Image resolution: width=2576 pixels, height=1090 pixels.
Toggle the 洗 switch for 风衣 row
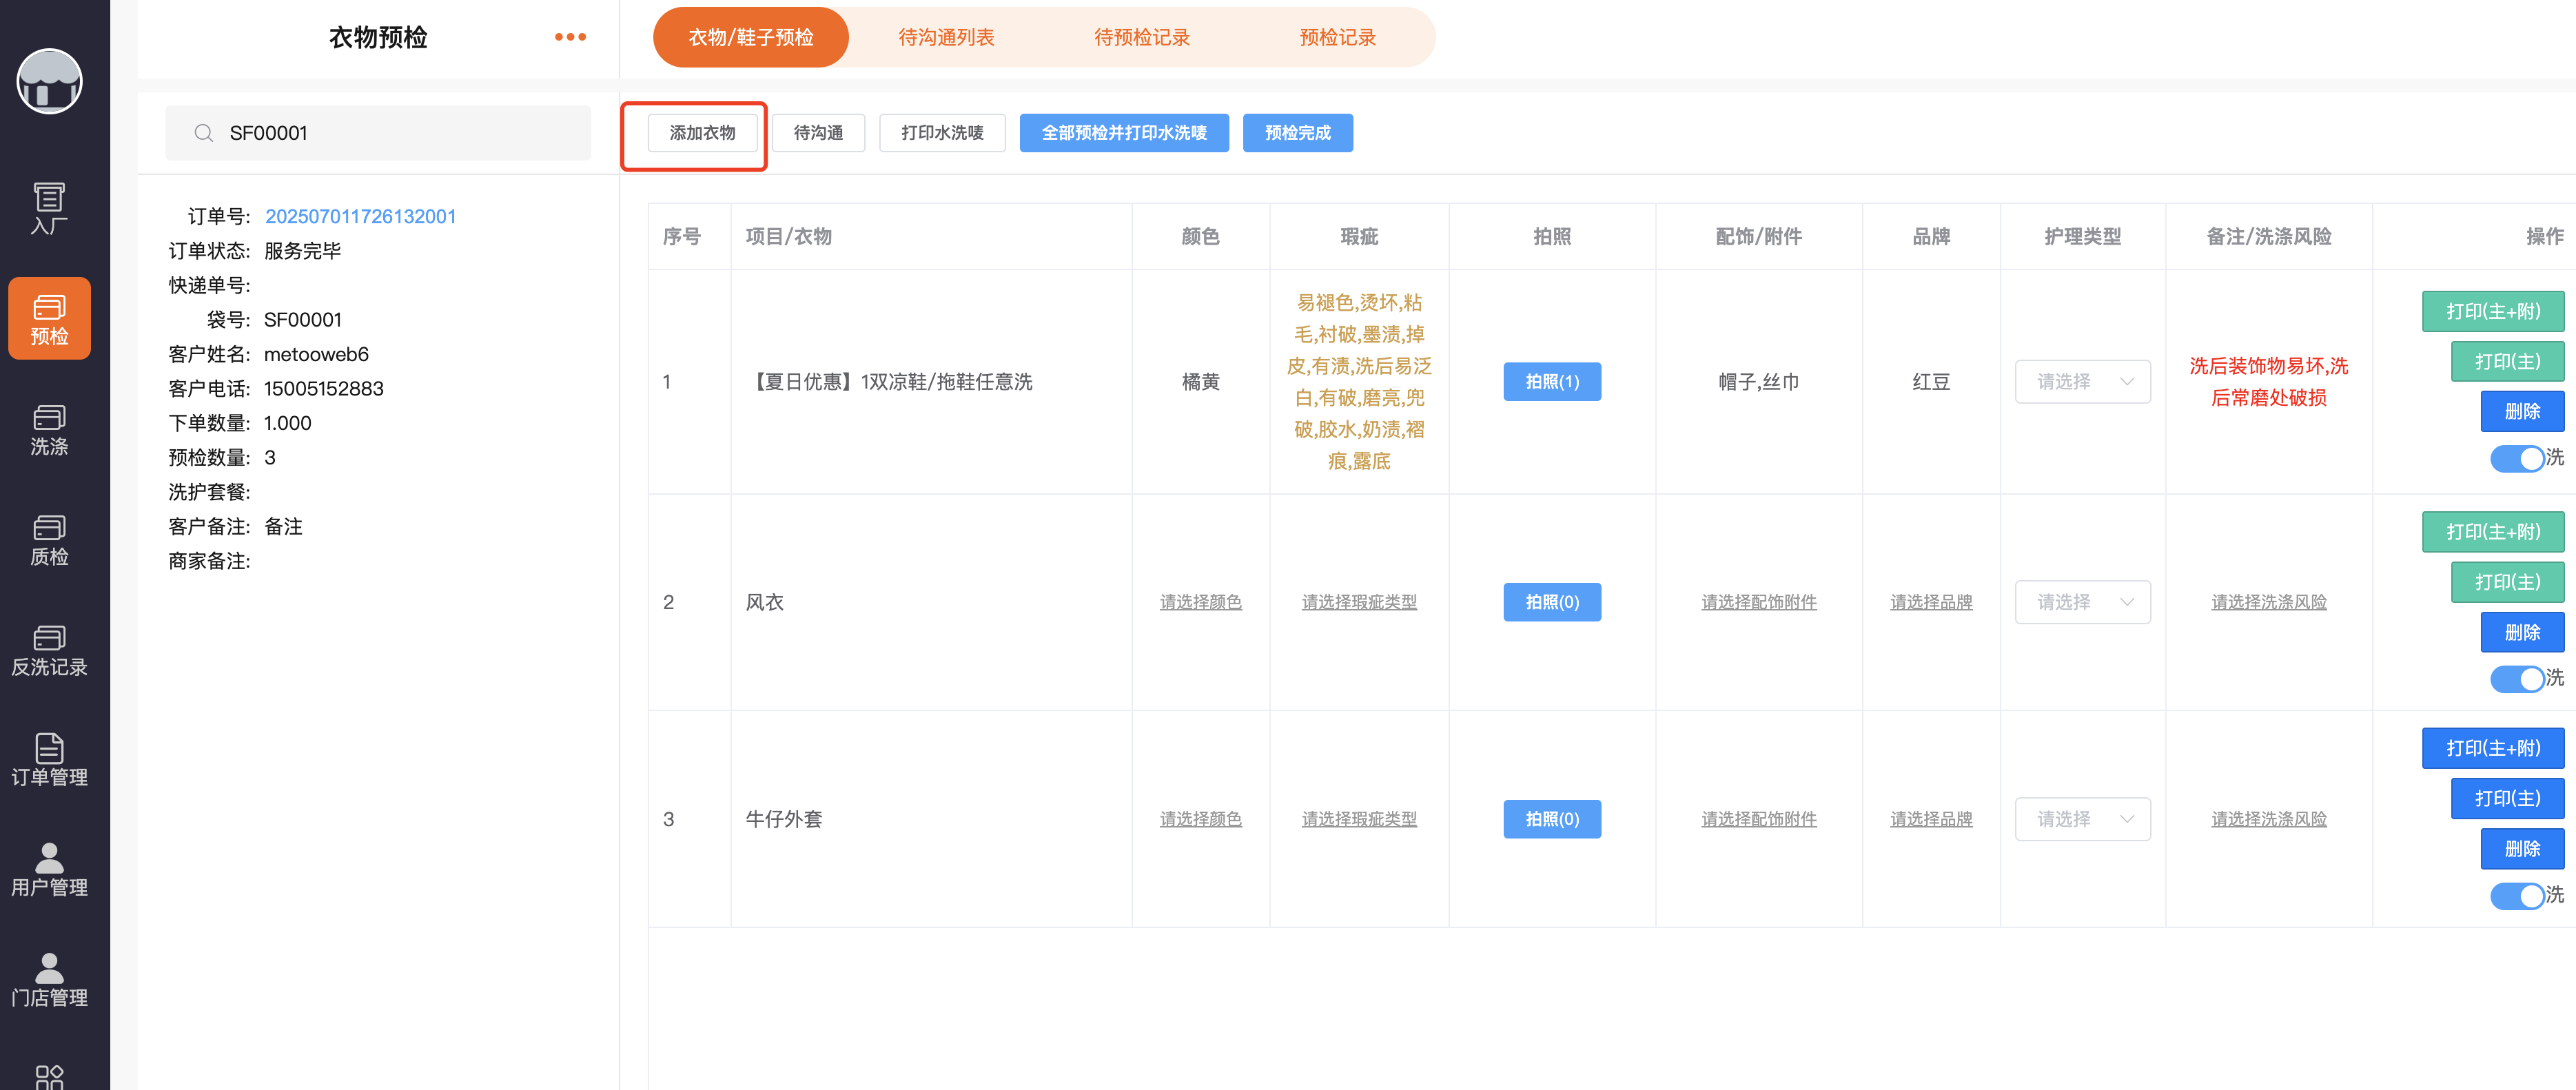pyautogui.click(x=2516, y=679)
